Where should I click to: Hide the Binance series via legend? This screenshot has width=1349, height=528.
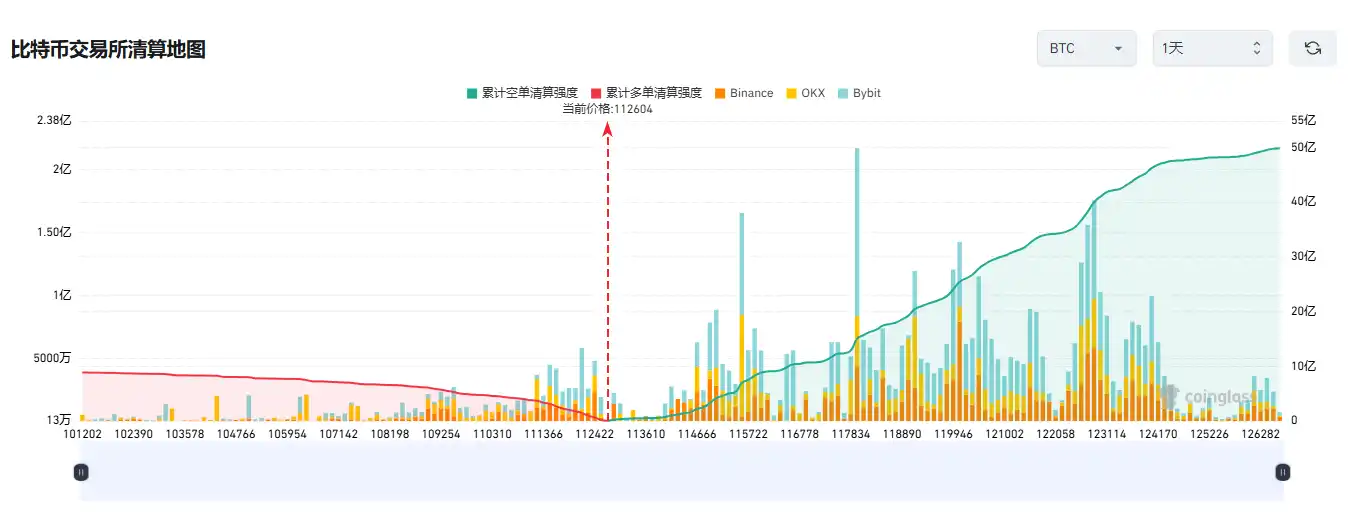pyautogui.click(x=744, y=93)
